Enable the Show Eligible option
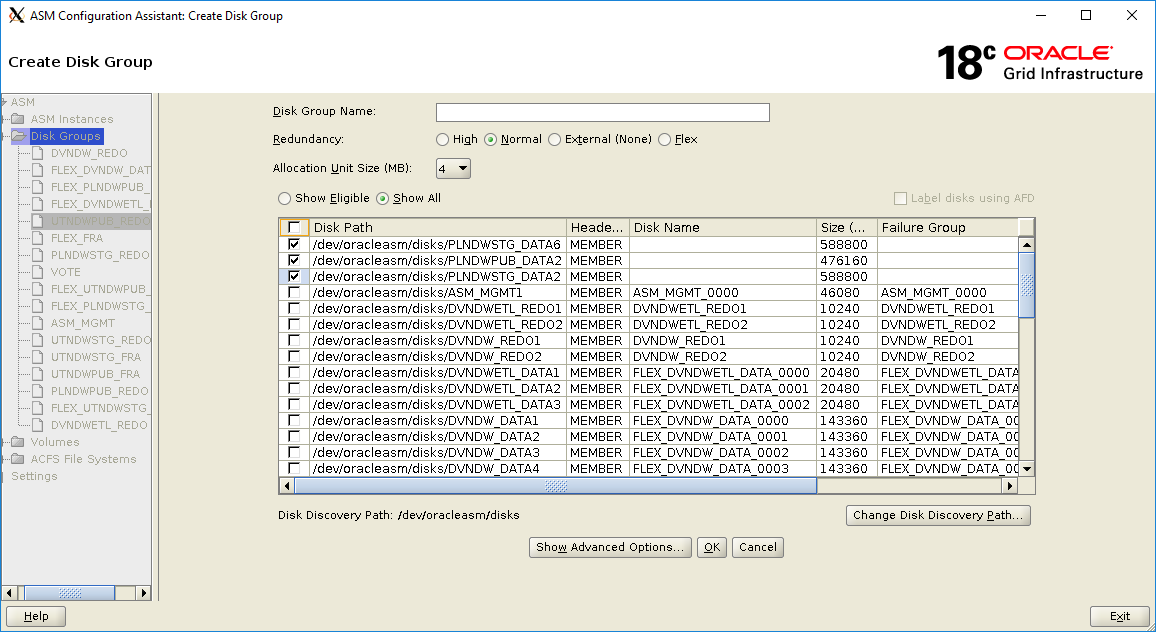The height and width of the screenshot is (632, 1156). coord(283,198)
